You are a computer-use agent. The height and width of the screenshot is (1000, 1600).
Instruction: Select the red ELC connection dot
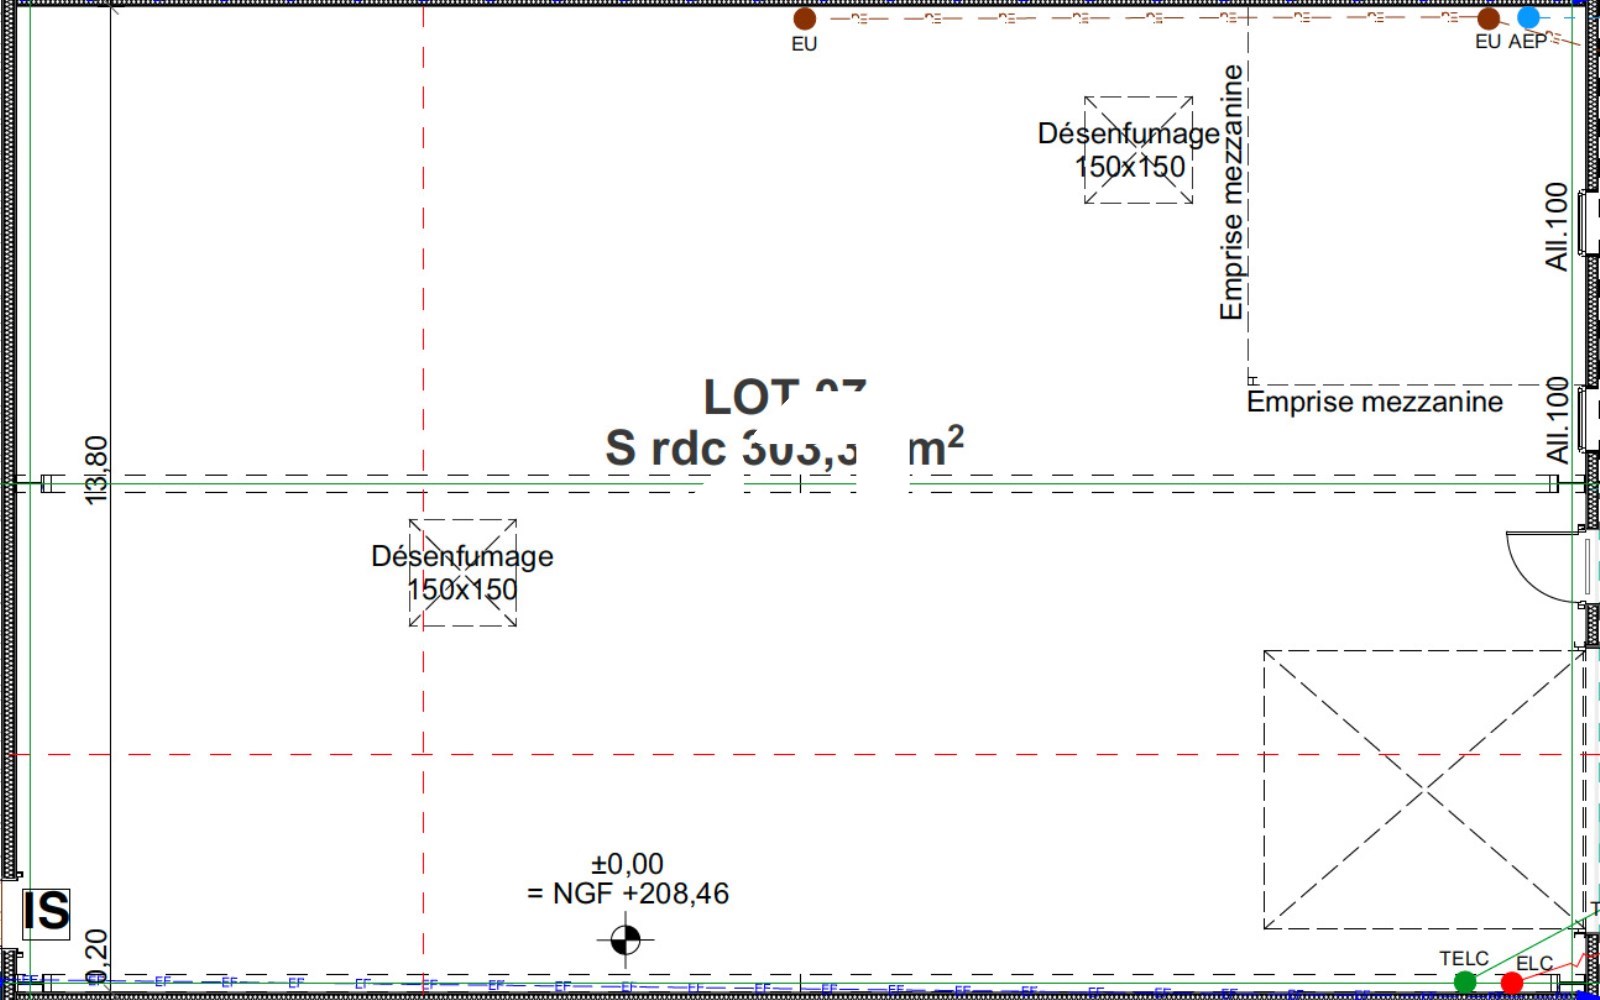point(1511,984)
